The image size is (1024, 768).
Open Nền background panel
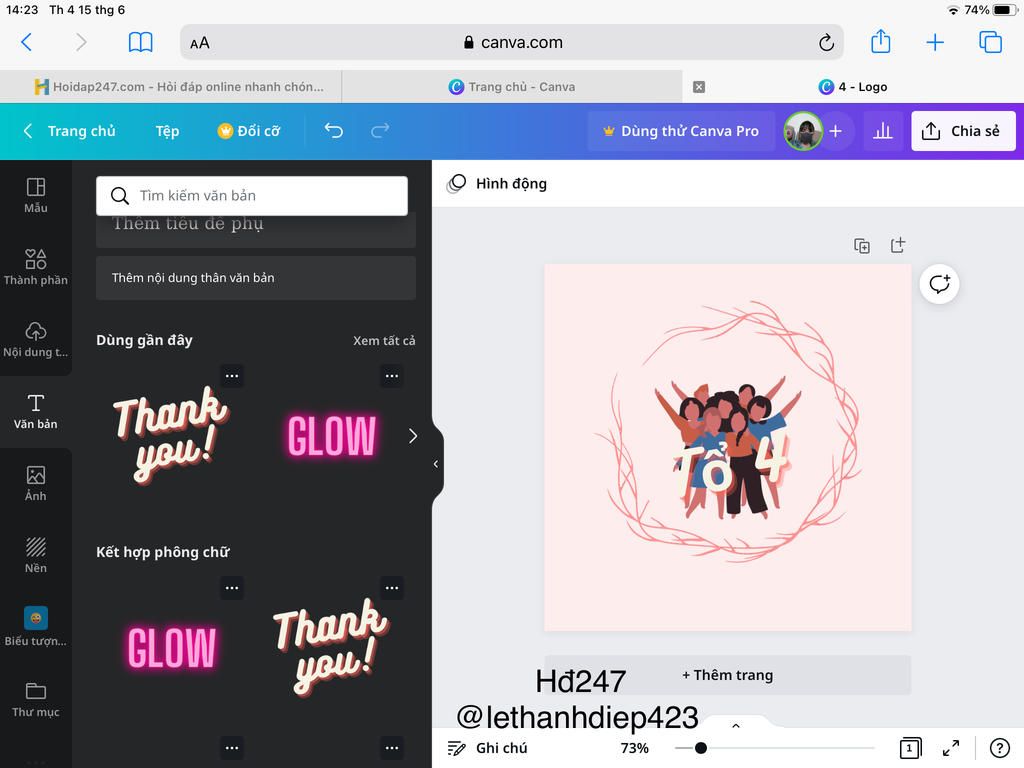(x=36, y=555)
